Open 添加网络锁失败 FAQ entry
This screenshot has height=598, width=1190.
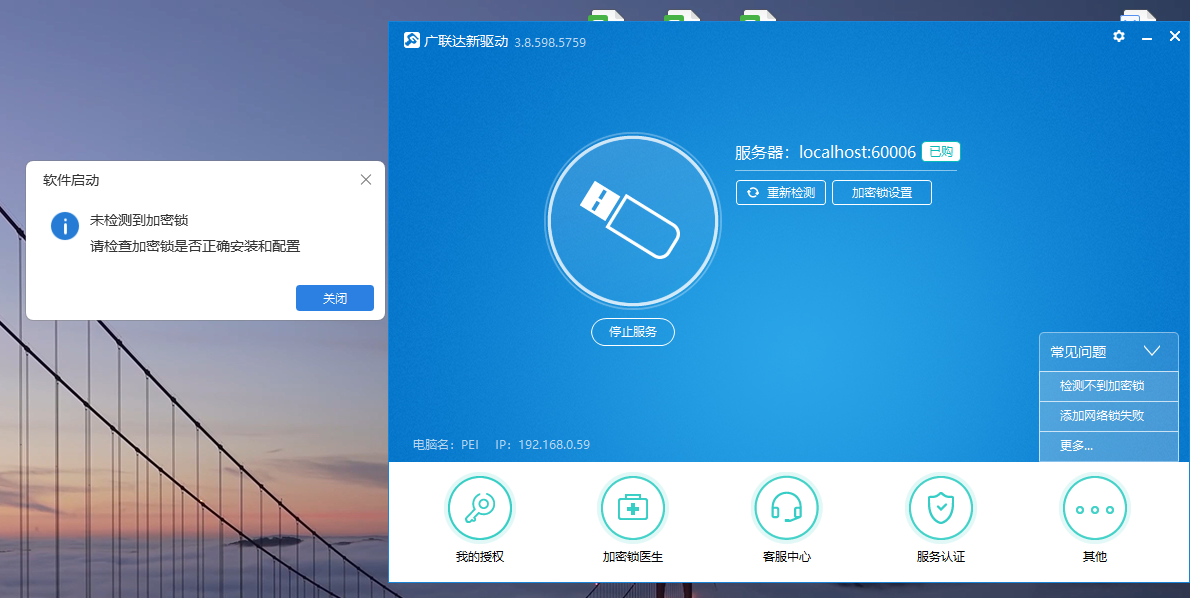tap(1109, 416)
